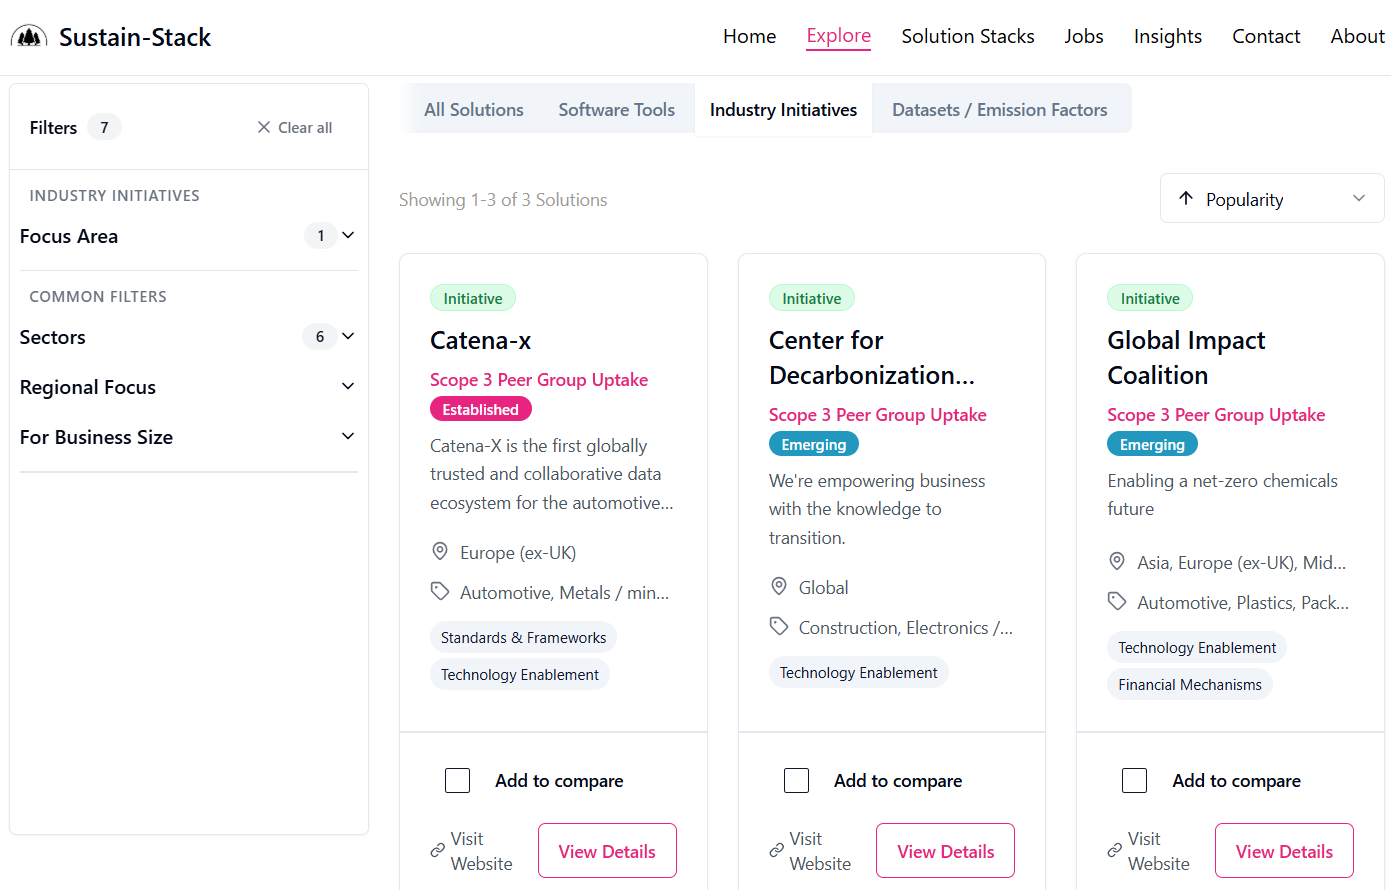Viewport: 1391px width, 890px height.
Task: Tick Add to compare for Center for Decarbonization
Action: [x=796, y=780]
